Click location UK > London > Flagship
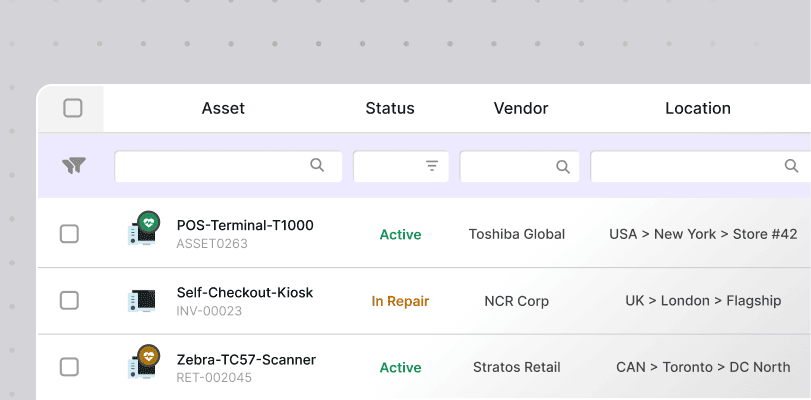The width and height of the screenshot is (811, 400). point(703,301)
